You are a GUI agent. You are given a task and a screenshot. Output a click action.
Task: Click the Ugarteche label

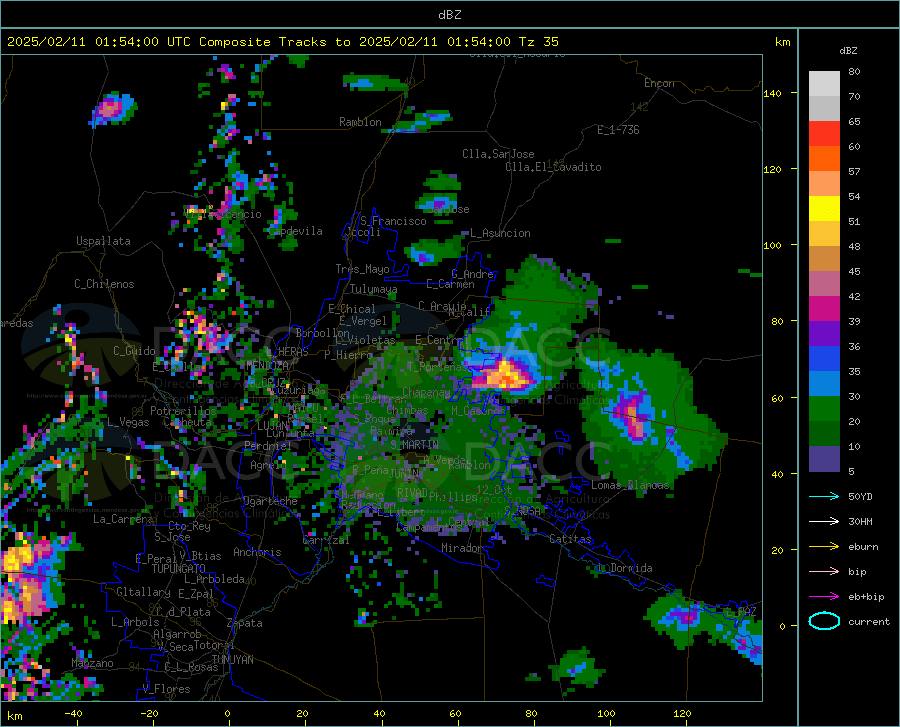click(270, 501)
